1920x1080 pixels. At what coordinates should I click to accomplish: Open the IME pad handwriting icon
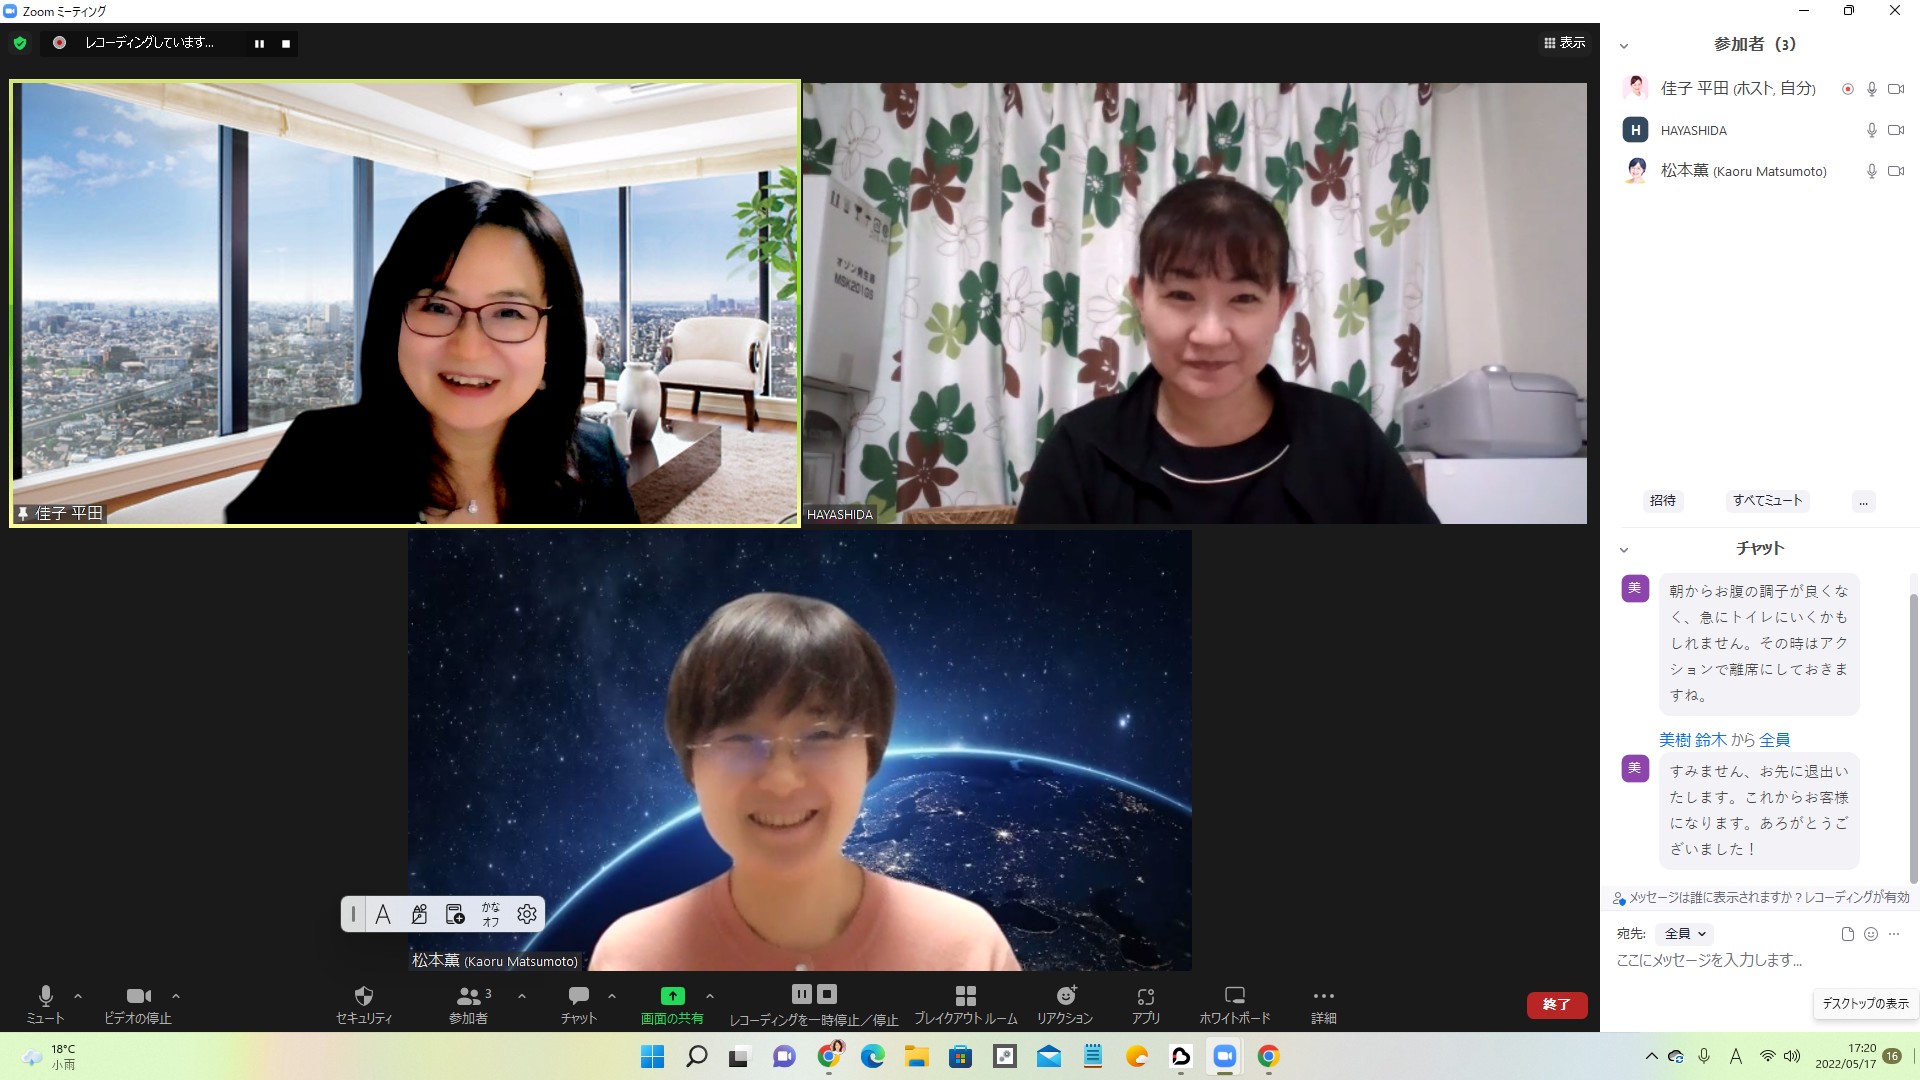tap(419, 914)
